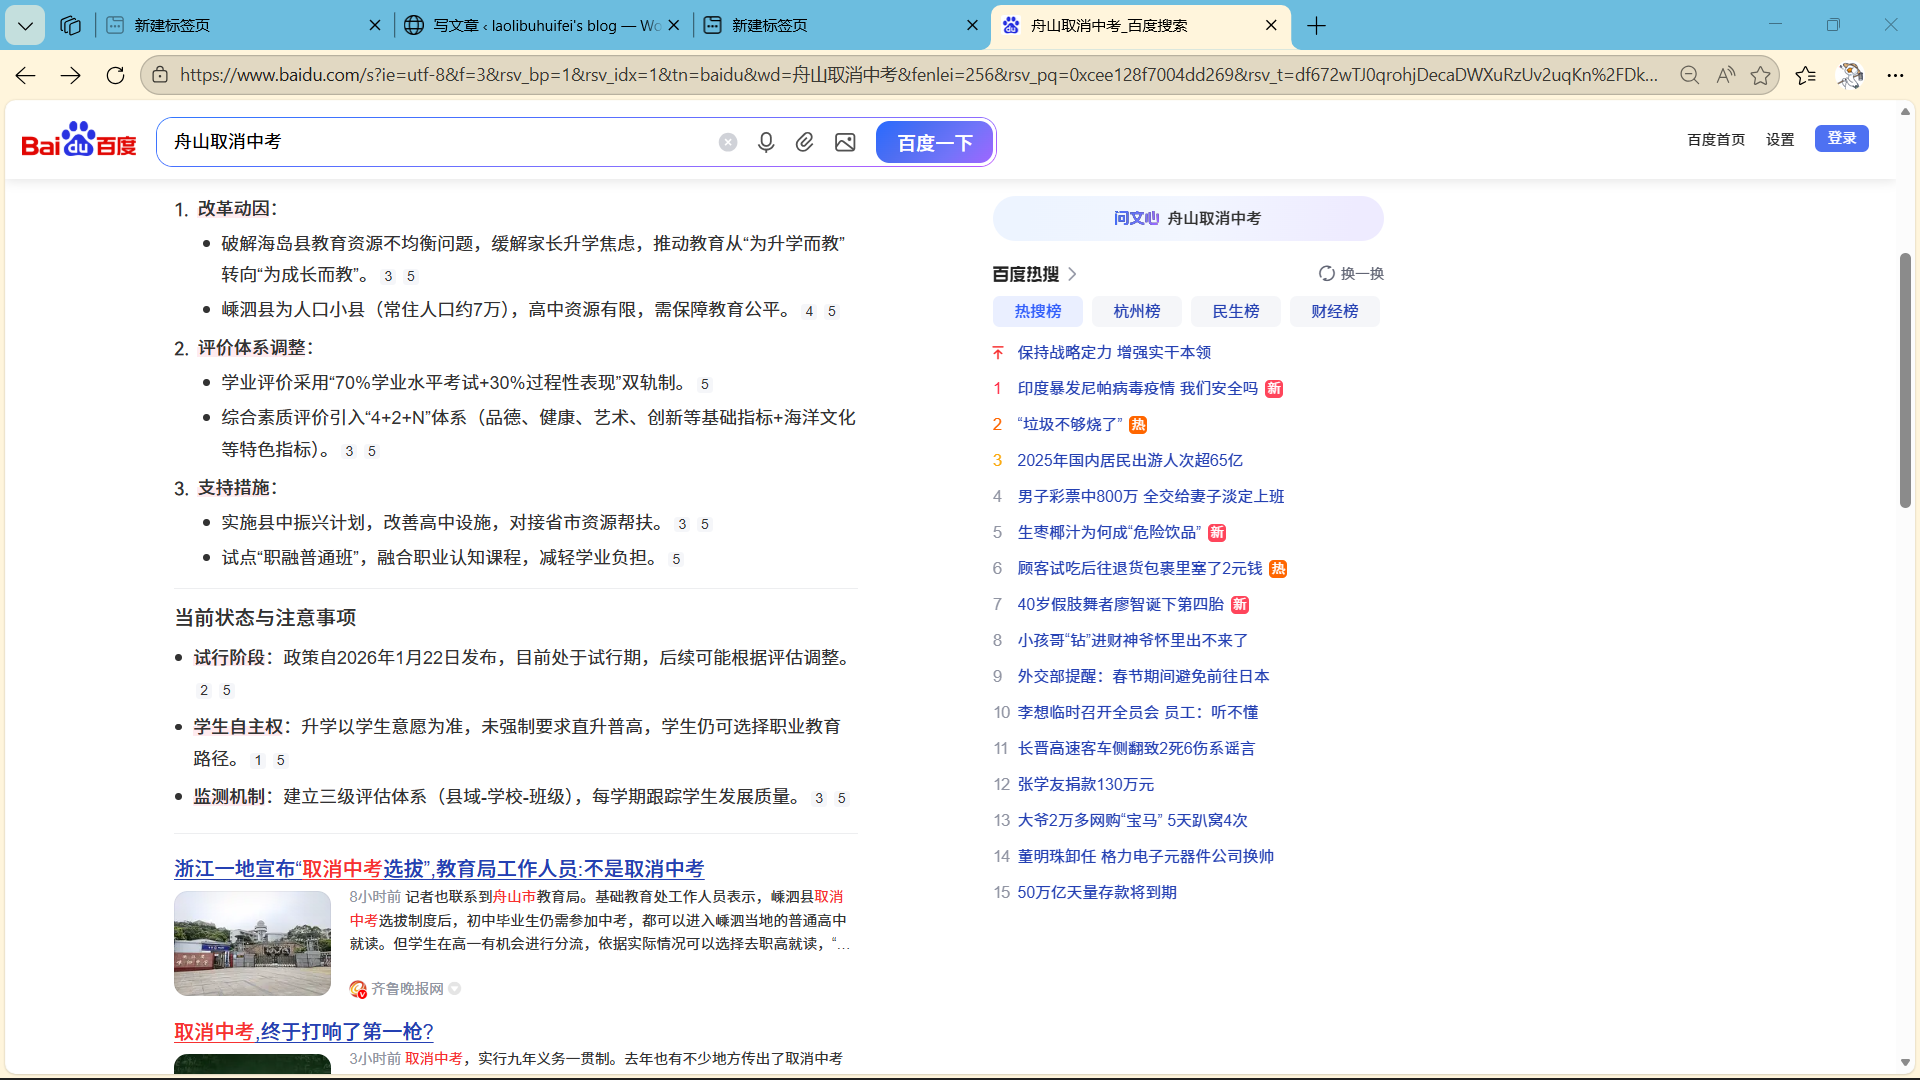Viewport: 1920px width, 1080px height.
Task: Switch to the 民生榜 tab
Action: (x=1235, y=311)
